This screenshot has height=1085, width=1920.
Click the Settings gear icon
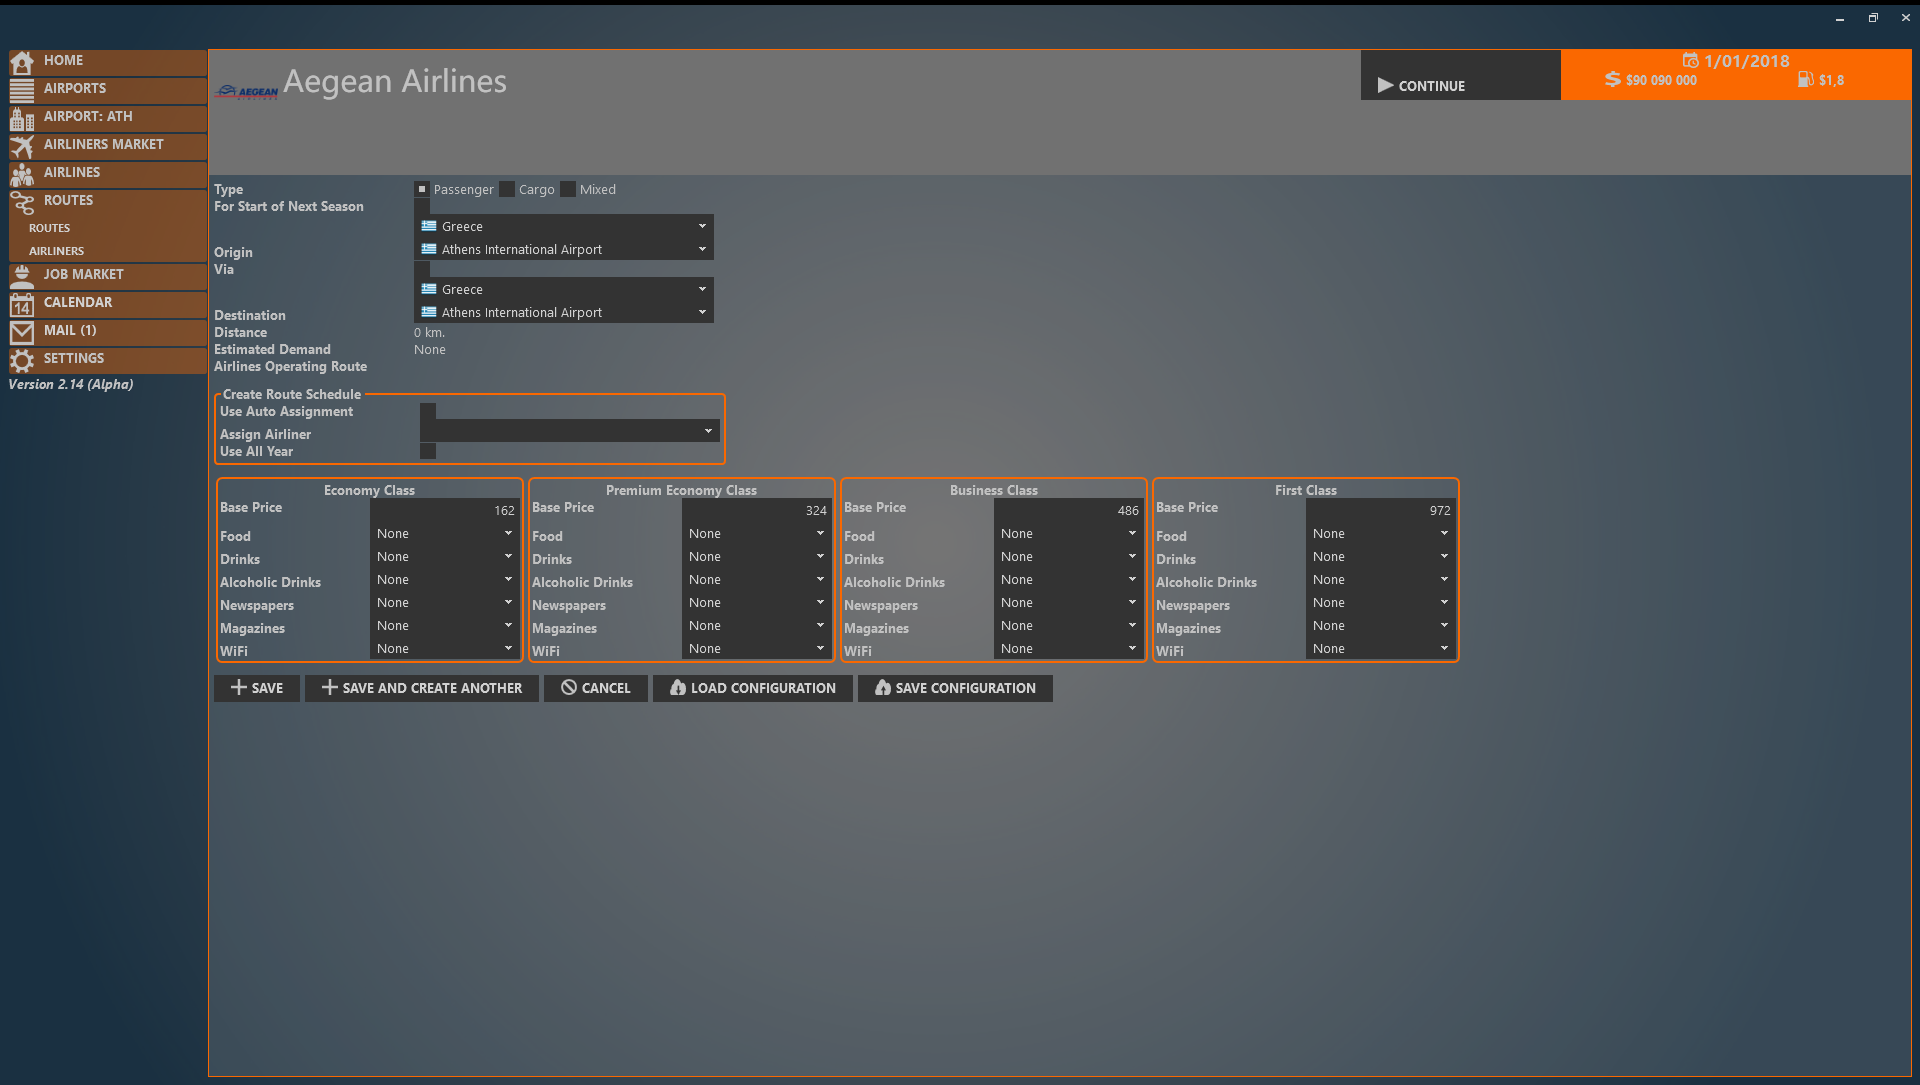22,360
